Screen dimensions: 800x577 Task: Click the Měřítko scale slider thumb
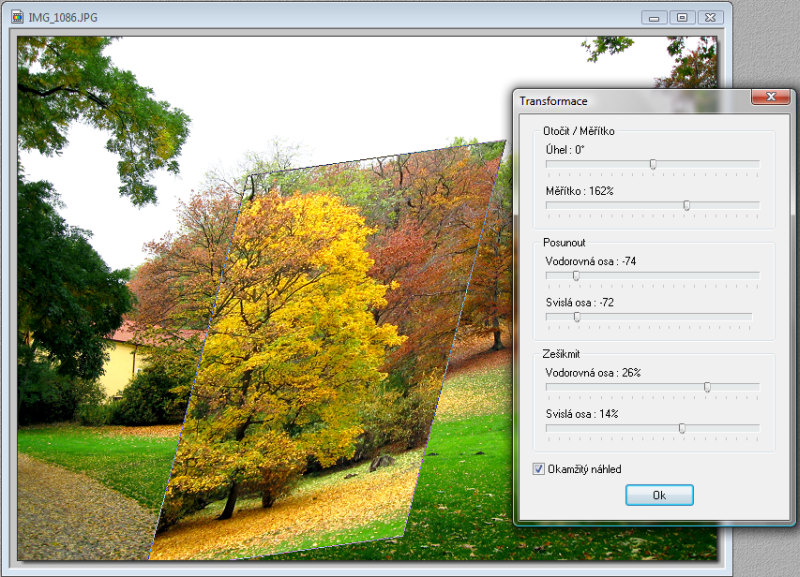pos(687,206)
